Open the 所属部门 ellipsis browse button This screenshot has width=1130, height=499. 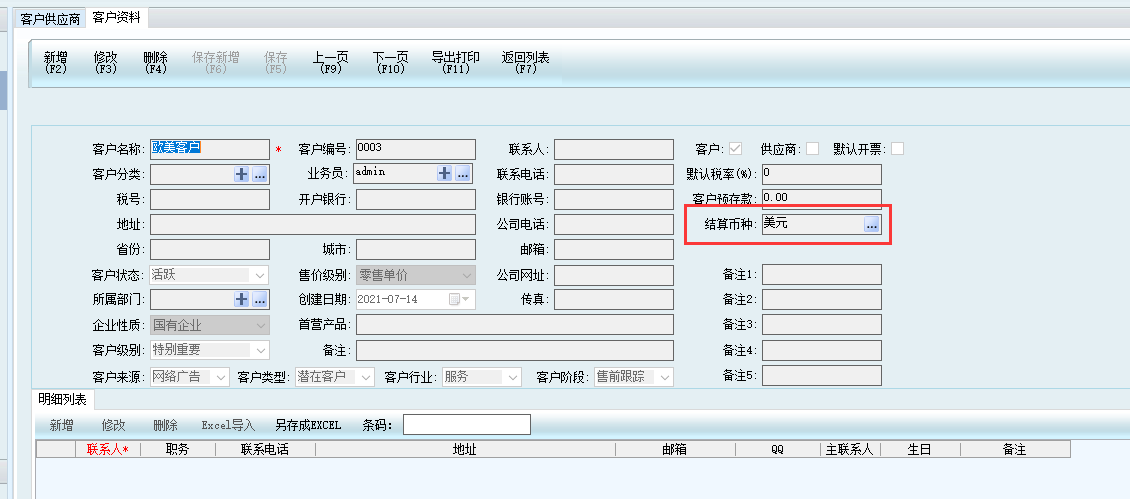pos(260,299)
